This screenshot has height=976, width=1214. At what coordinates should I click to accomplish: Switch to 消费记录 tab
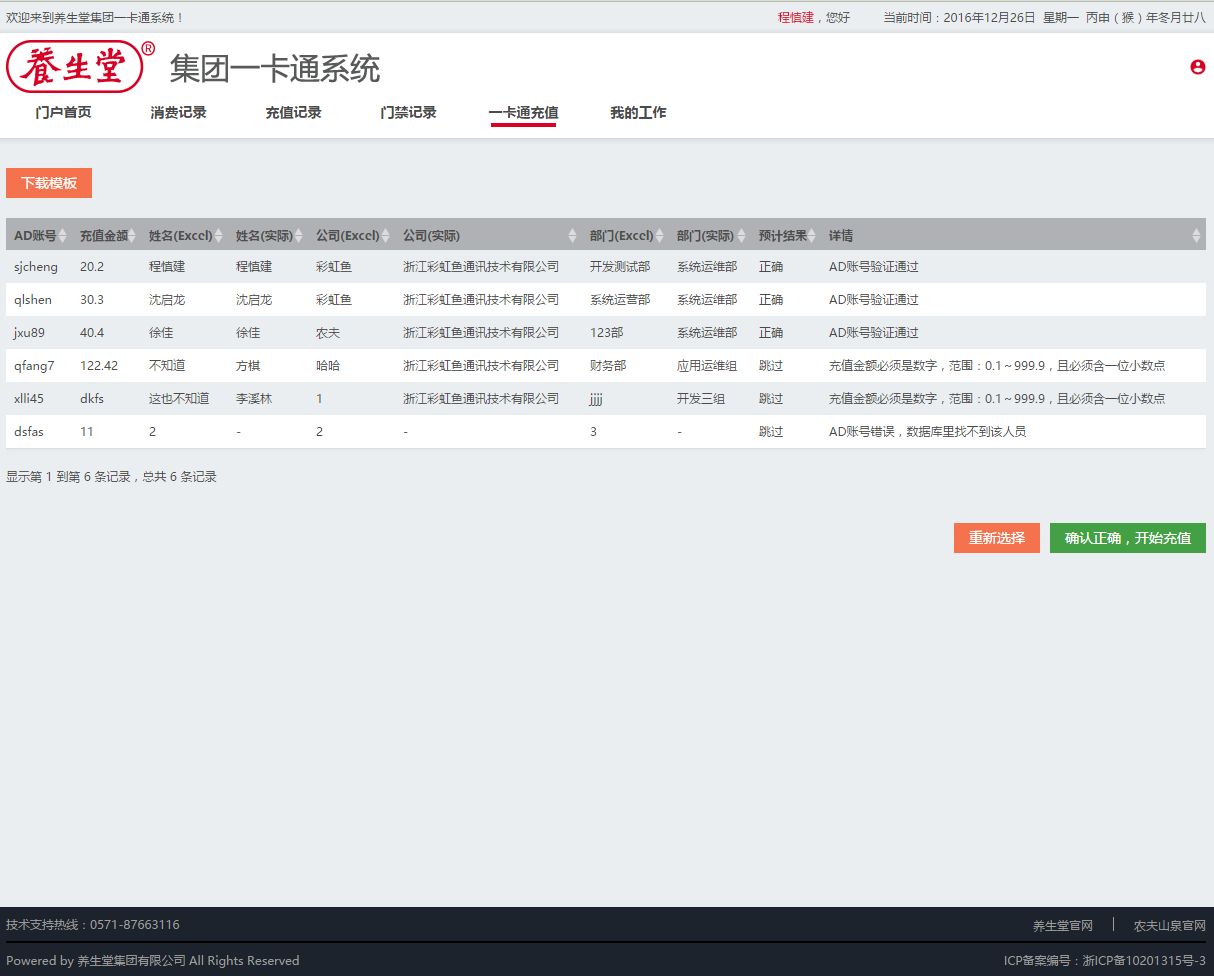[178, 113]
